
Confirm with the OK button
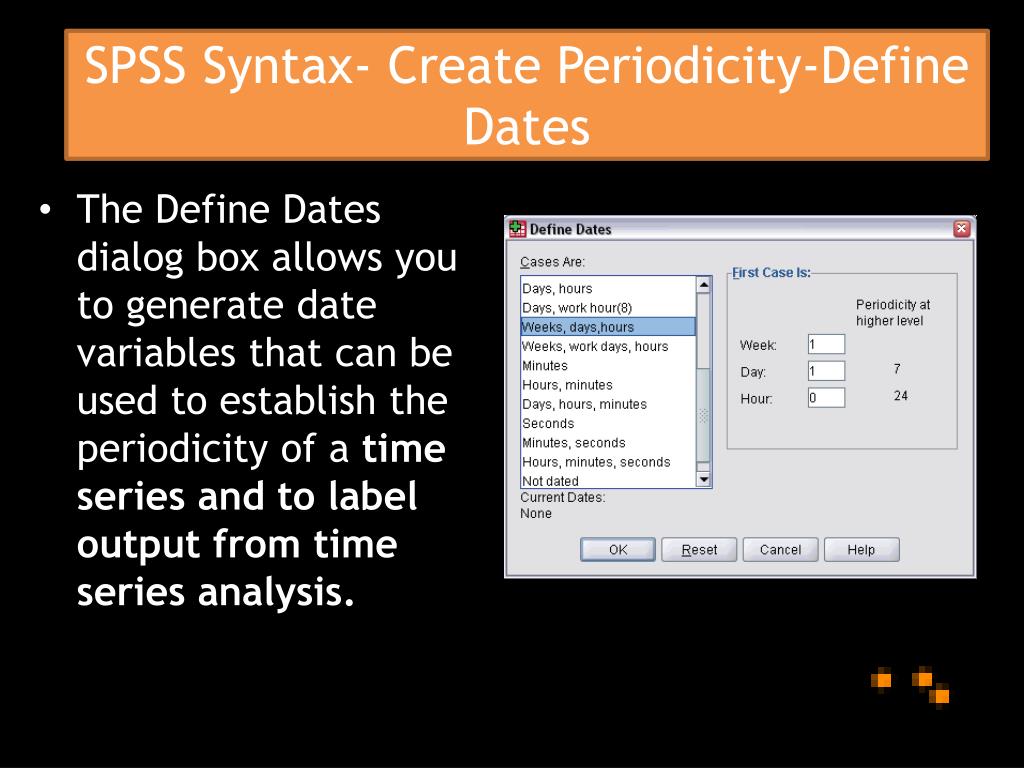(x=618, y=550)
